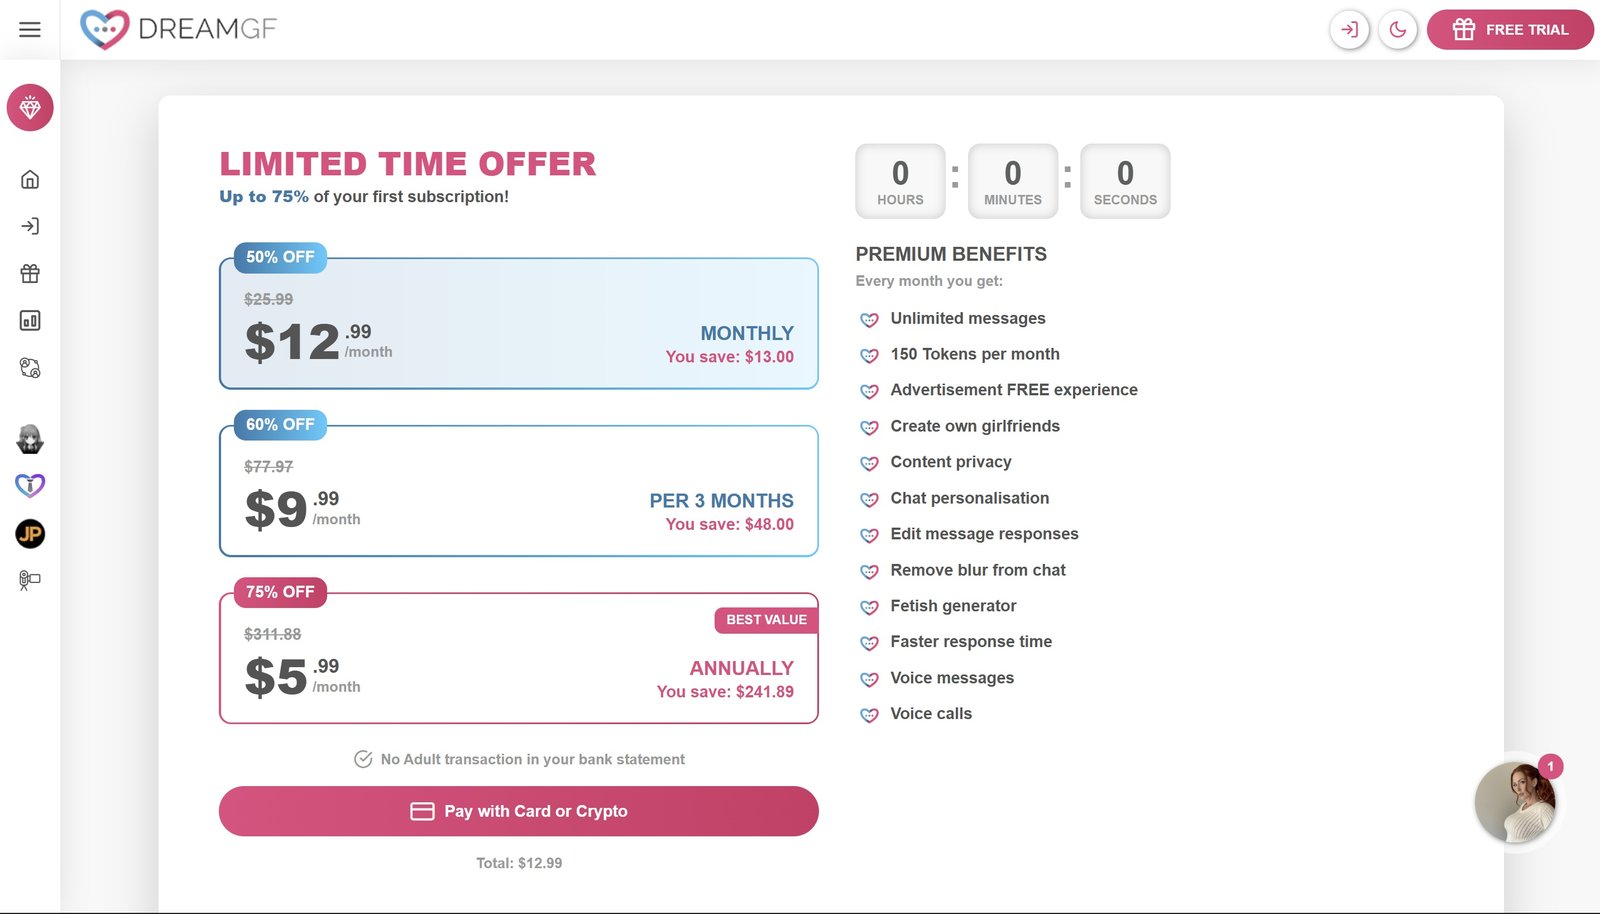Click the Free Trial button

[x=1510, y=30]
